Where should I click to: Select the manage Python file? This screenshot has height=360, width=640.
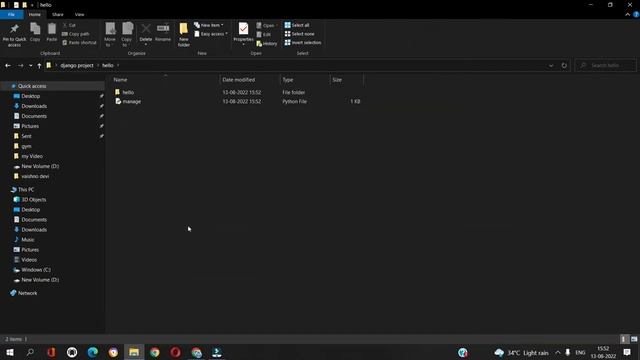tap(132, 101)
